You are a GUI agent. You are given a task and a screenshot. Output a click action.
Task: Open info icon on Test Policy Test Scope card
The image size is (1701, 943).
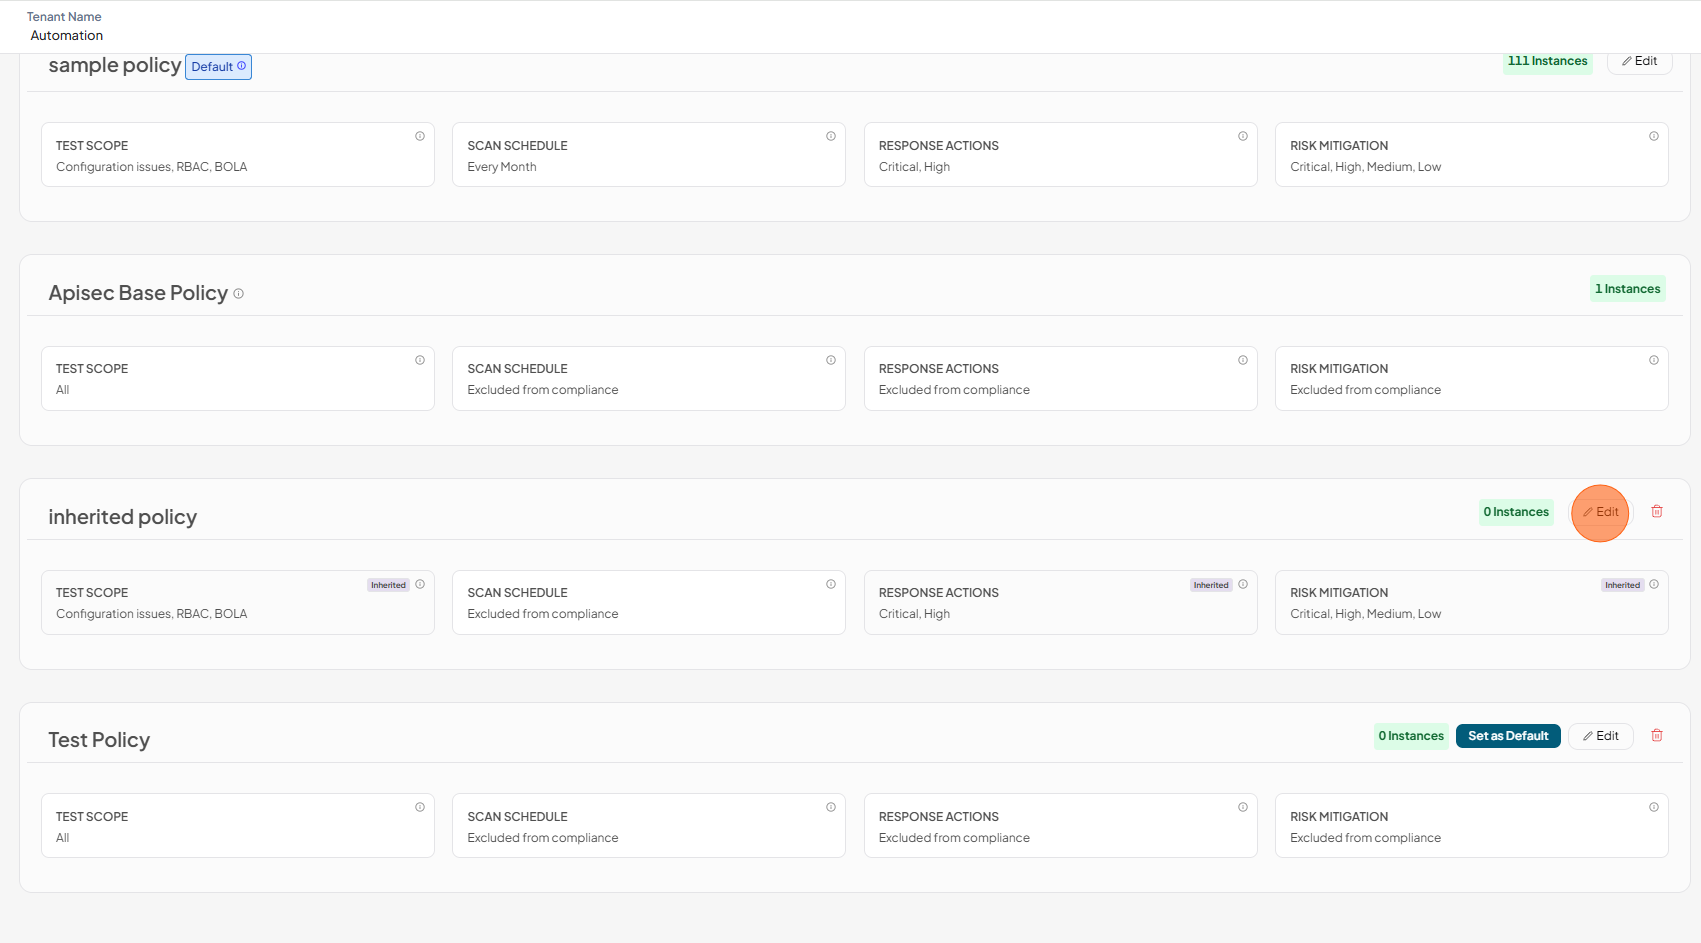pos(420,807)
